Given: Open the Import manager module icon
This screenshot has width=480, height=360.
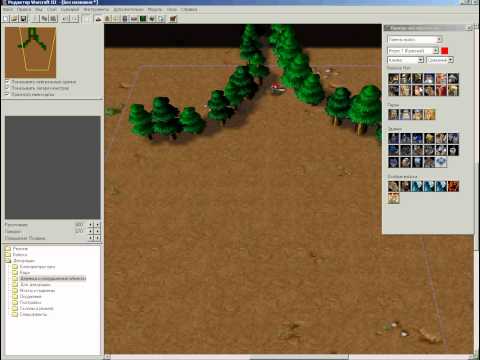Looking at the screenshot, I should 161,19.
